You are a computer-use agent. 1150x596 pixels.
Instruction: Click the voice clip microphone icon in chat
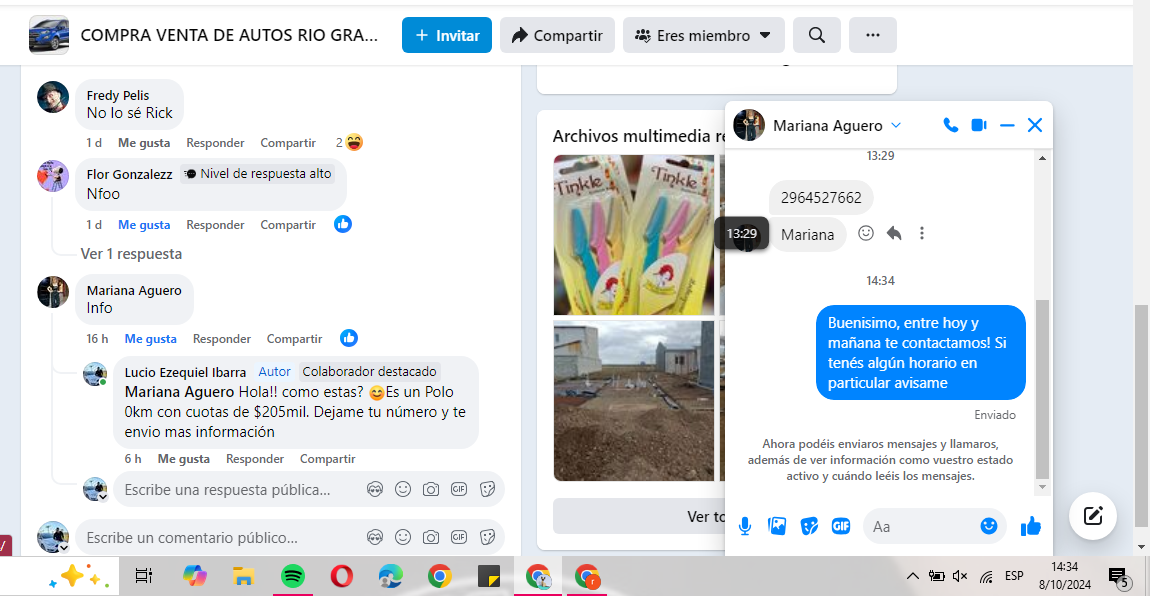pos(745,526)
